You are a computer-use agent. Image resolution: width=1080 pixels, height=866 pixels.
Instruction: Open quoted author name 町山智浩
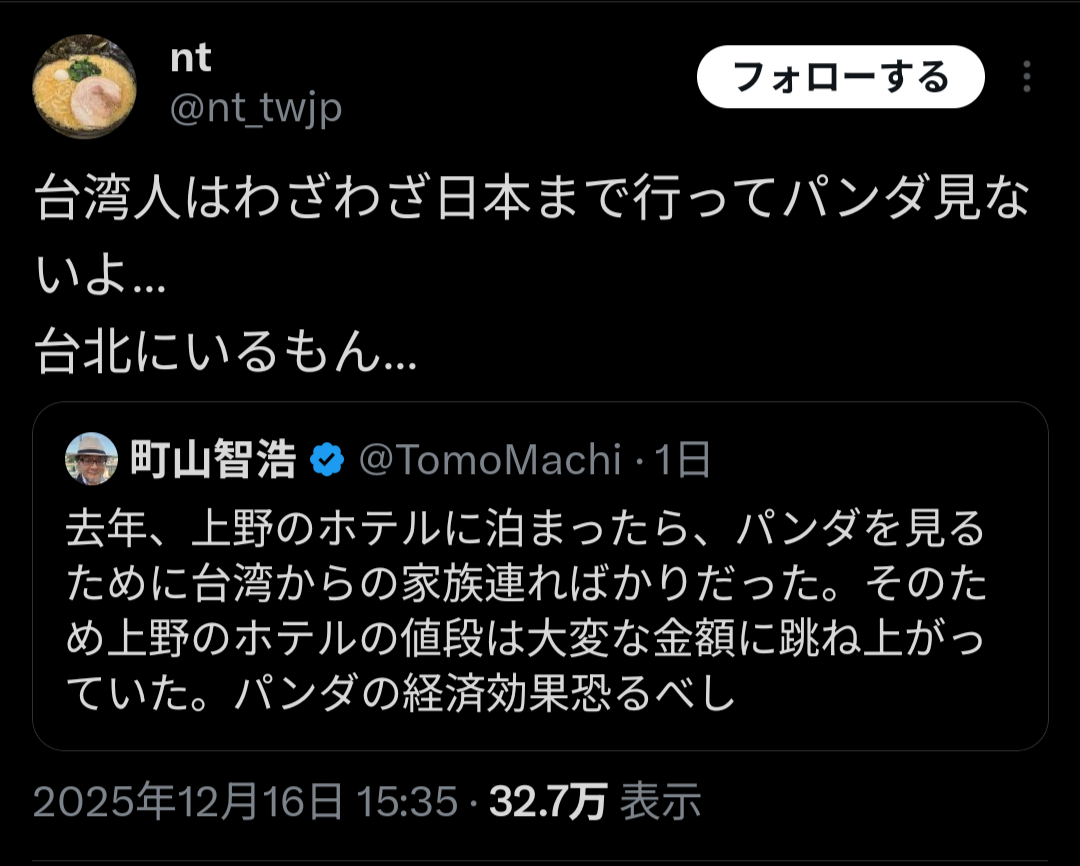coord(214,460)
